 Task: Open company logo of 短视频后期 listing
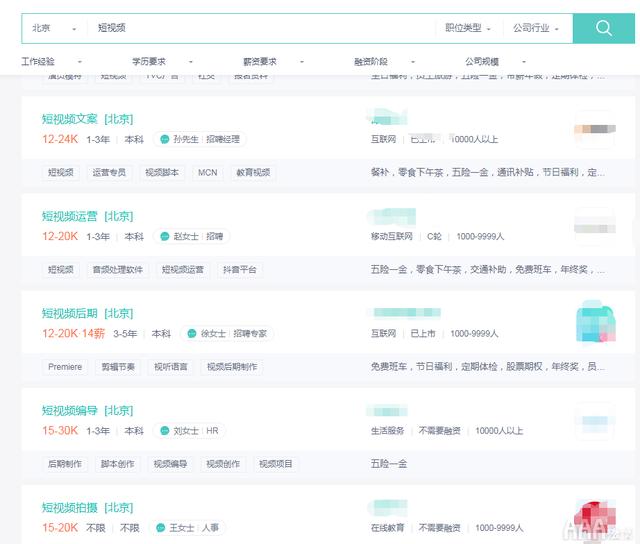[596, 322]
